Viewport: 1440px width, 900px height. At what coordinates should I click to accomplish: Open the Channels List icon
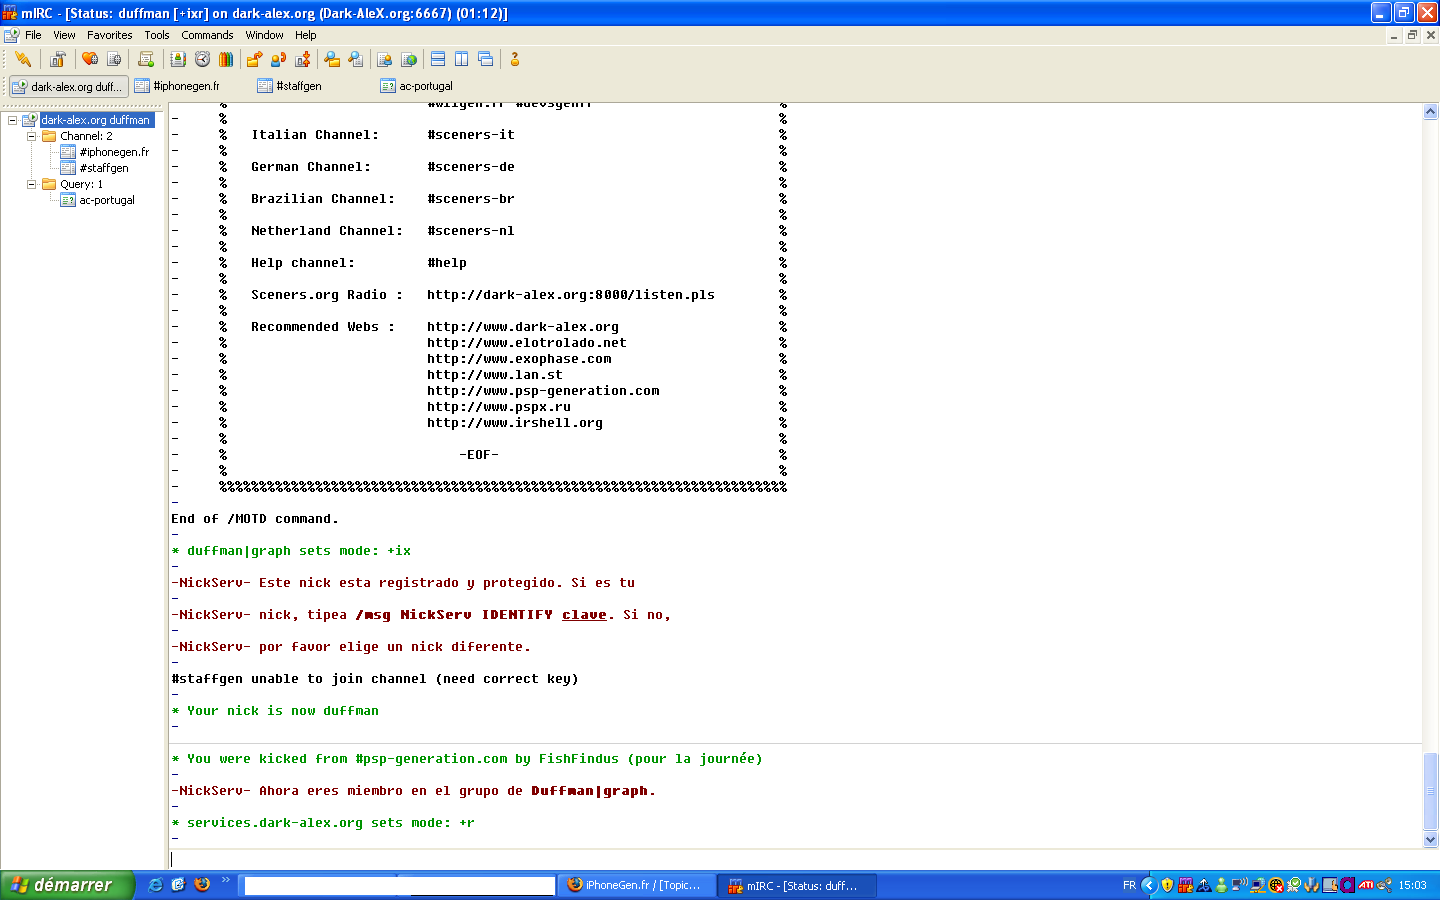114,59
